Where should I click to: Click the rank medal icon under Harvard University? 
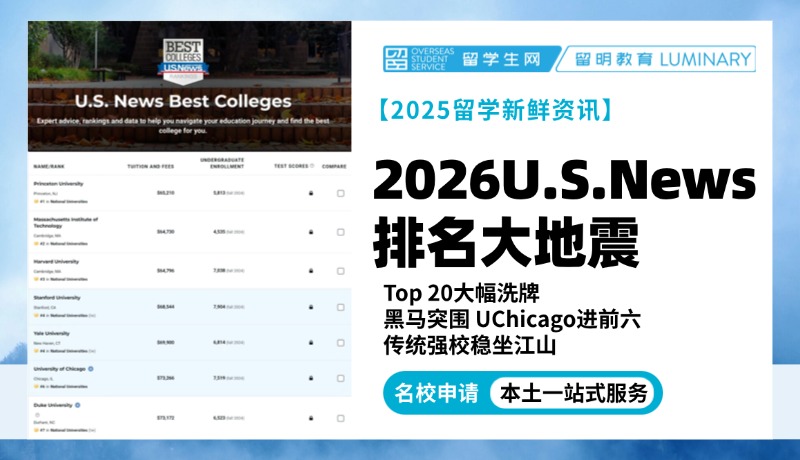coord(36,279)
